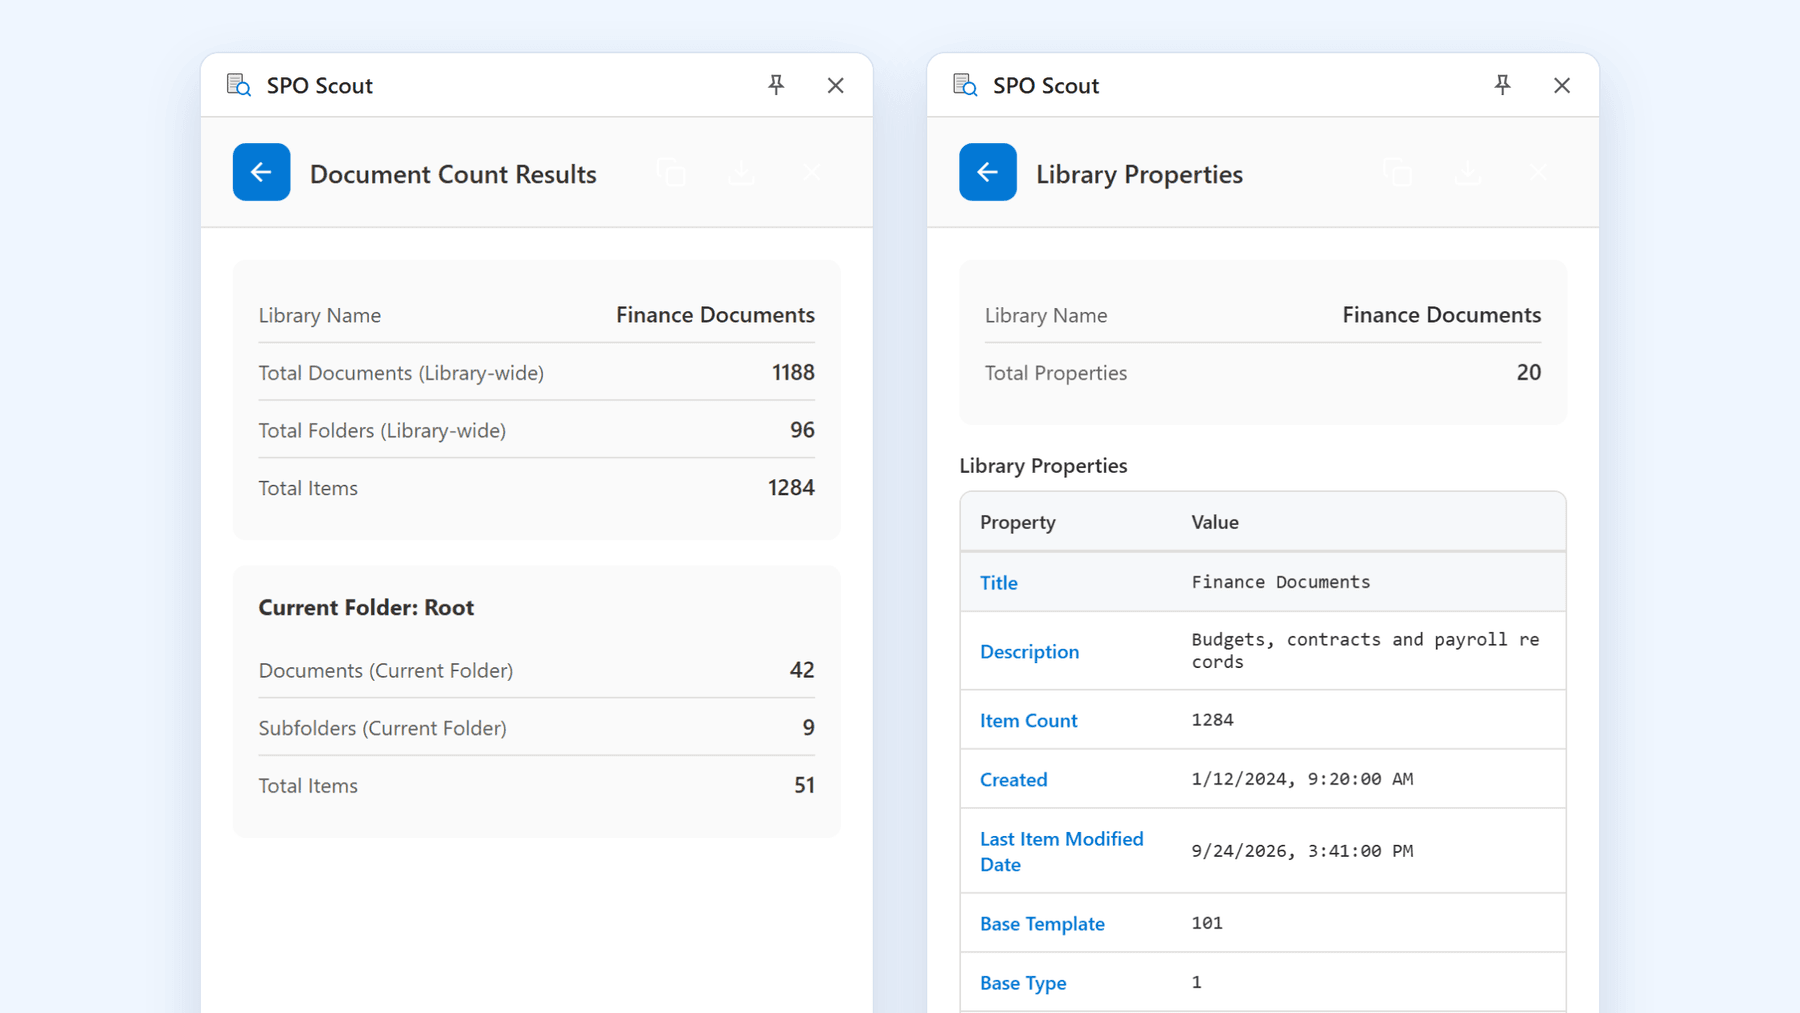Select the 1188 total documents value
Viewport: 1800px width, 1013px height.
click(793, 373)
